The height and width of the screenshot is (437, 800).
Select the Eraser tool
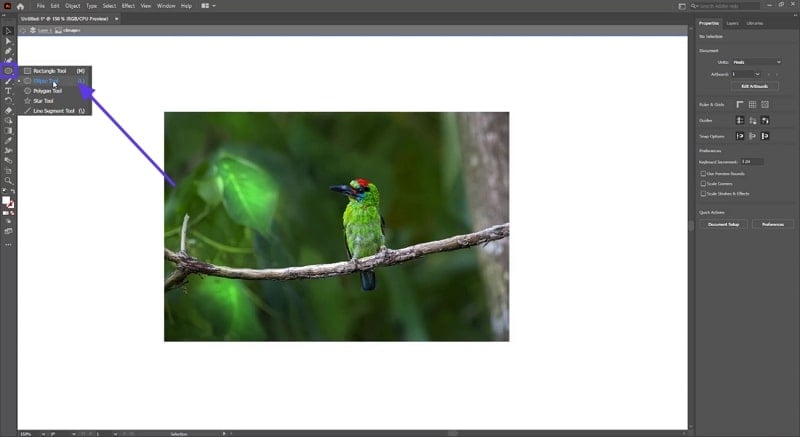[x=8, y=111]
